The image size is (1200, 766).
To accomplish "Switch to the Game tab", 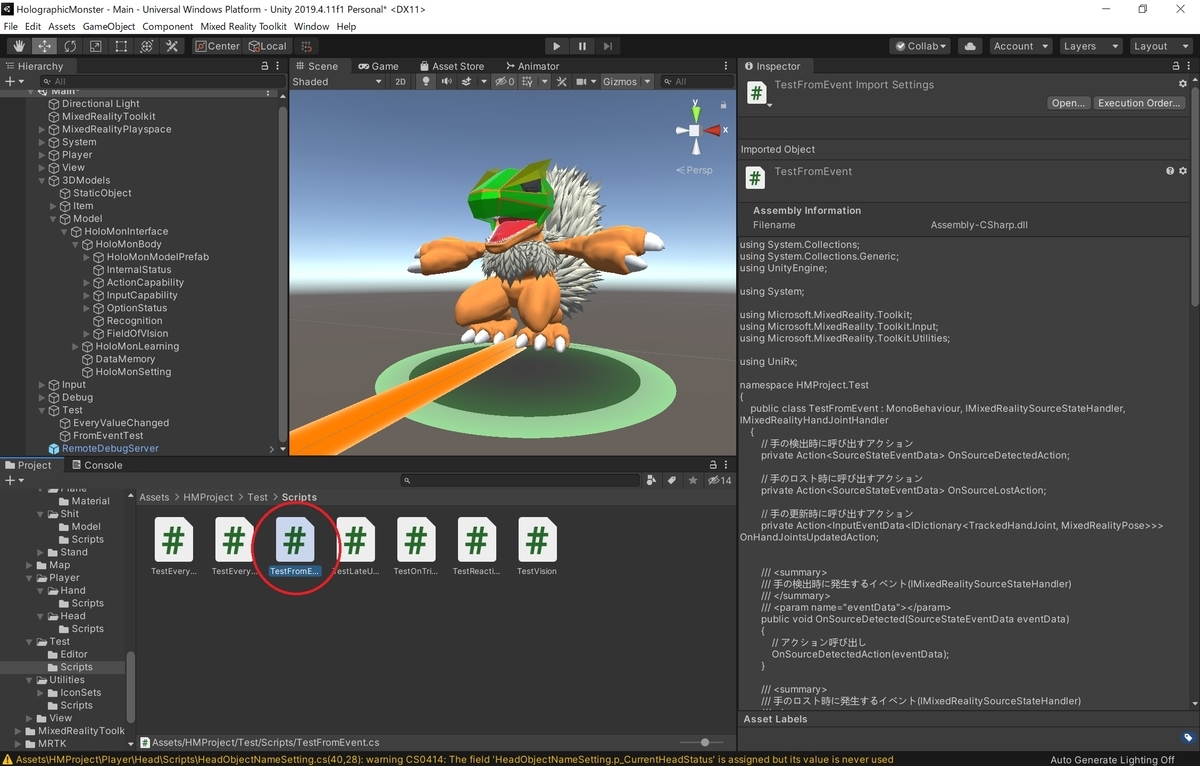I will click(379, 66).
